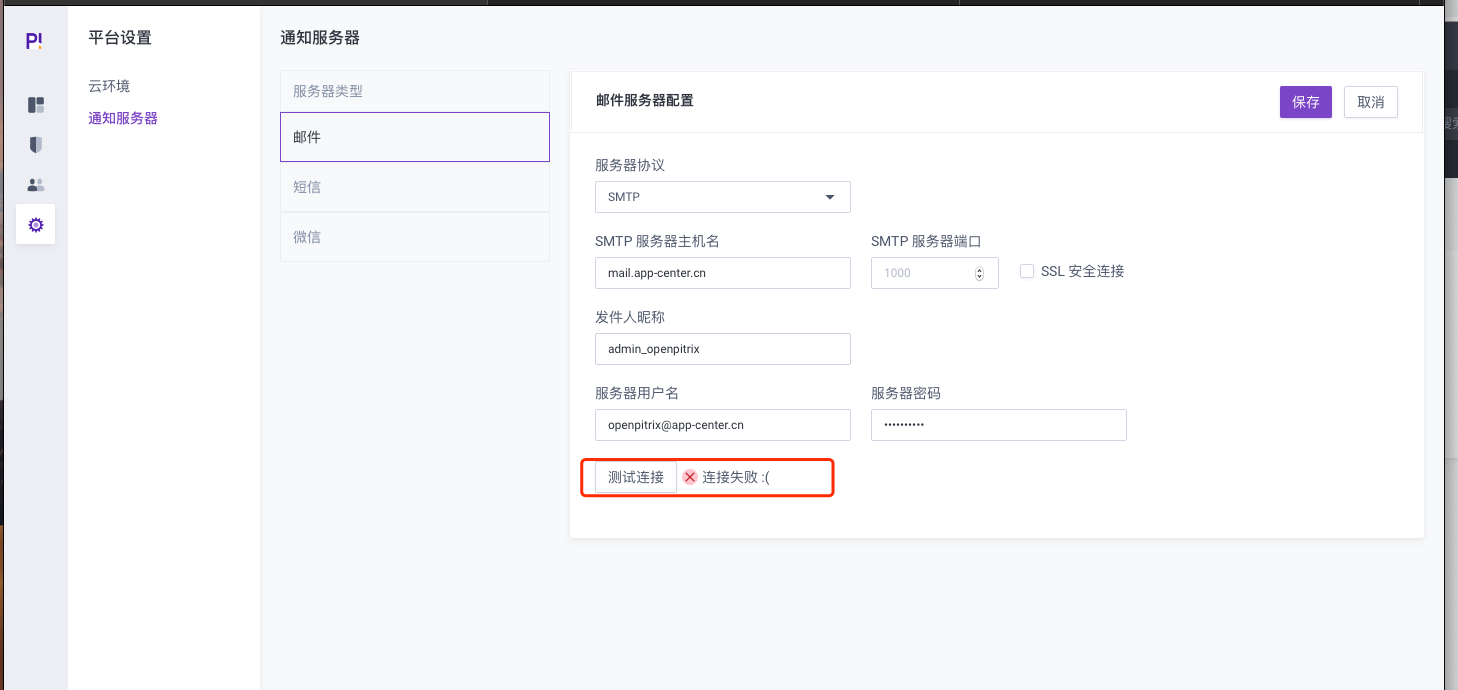The width and height of the screenshot is (1458, 690).
Task: Open the dashboard icon in sidebar
Action: click(x=36, y=105)
